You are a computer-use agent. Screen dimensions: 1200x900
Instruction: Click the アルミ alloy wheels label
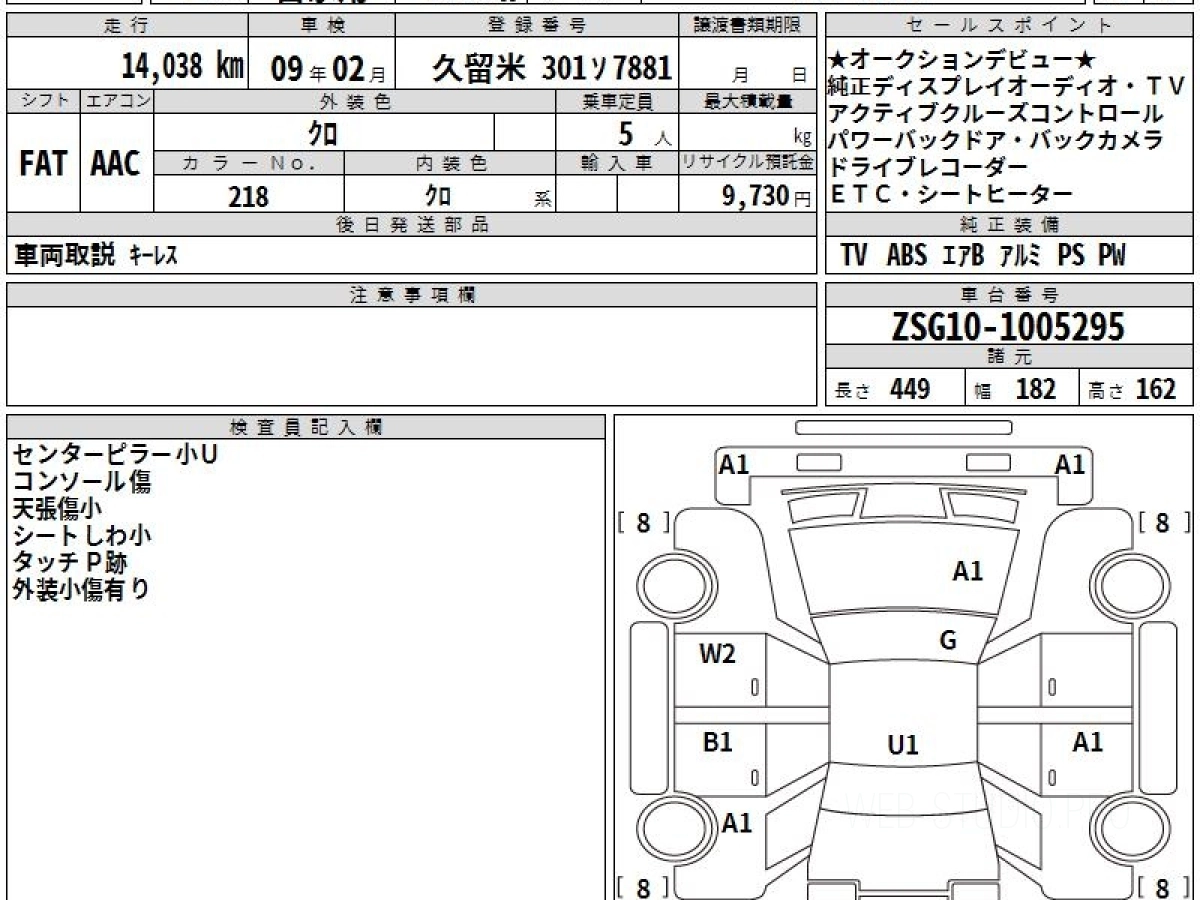pos(1020,256)
